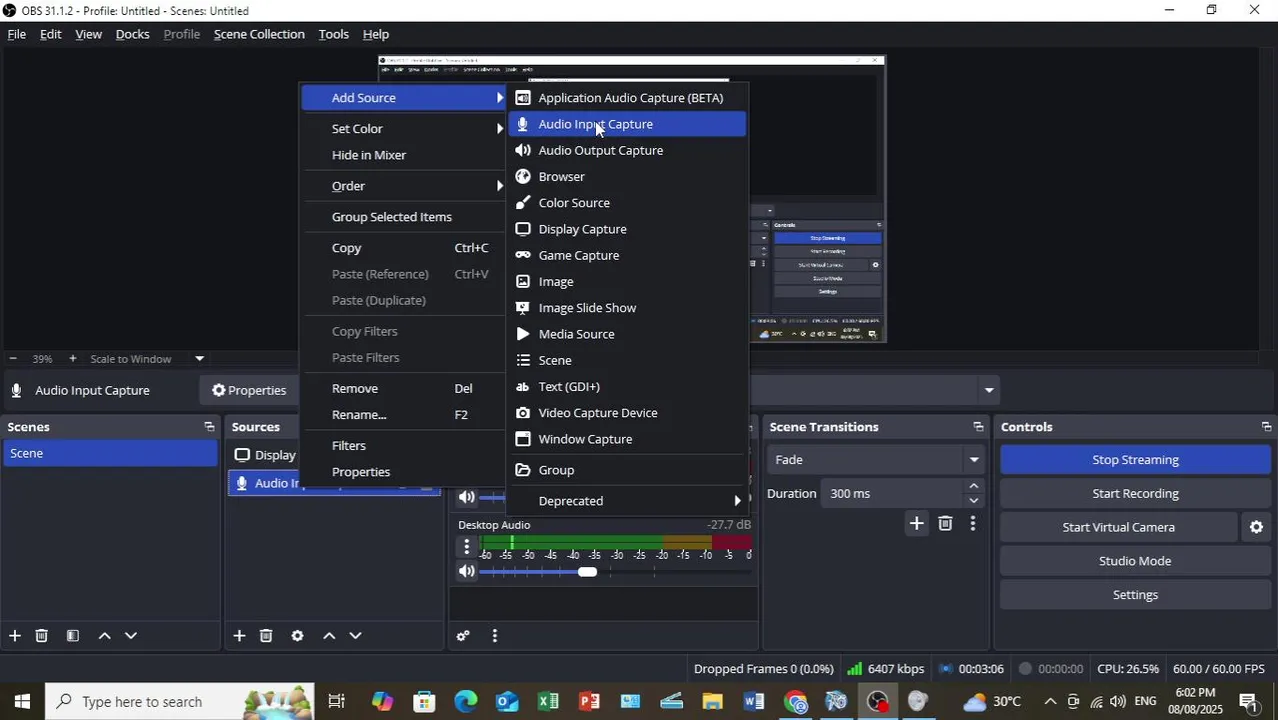Open the File menu
The height and width of the screenshot is (720, 1278).
17,34
